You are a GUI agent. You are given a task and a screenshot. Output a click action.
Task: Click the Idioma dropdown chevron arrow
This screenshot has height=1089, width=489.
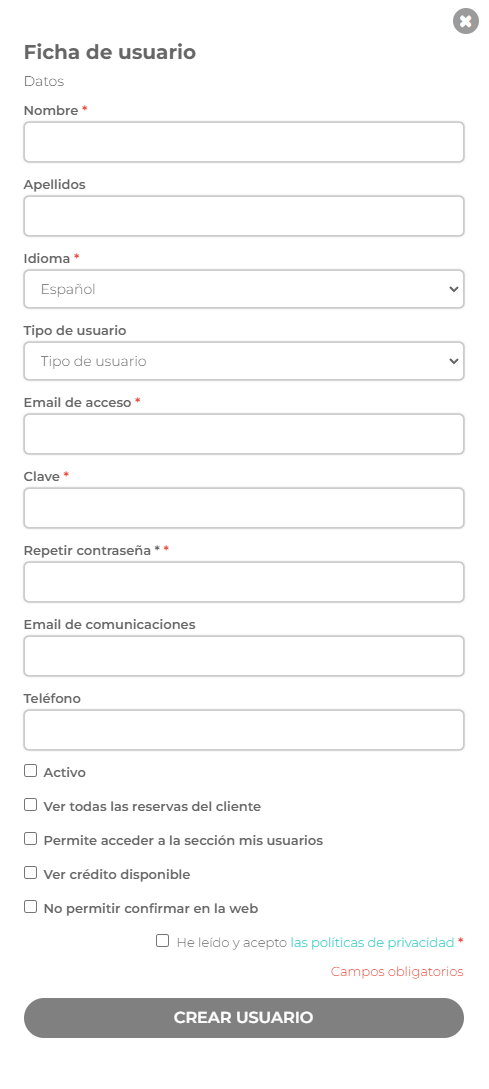[454, 289]
